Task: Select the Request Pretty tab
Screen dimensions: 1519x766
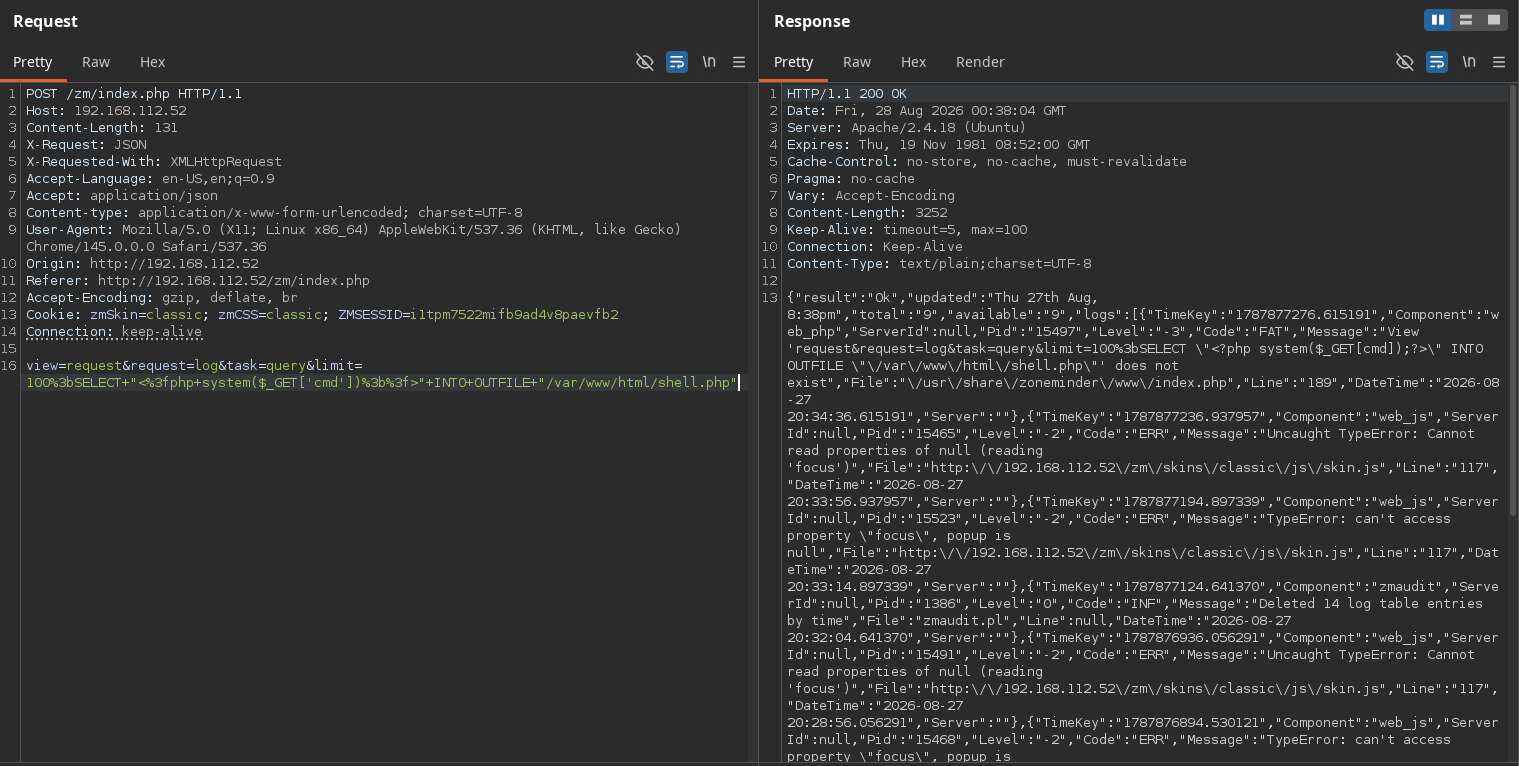Action: [x=33, y=62]
